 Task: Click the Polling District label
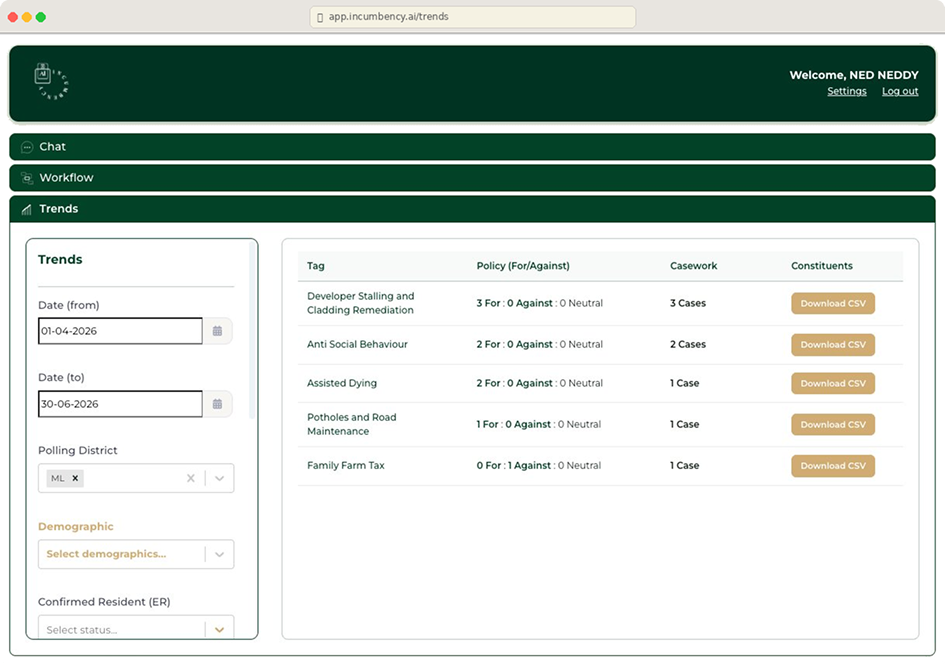click(x=78, y=450)
